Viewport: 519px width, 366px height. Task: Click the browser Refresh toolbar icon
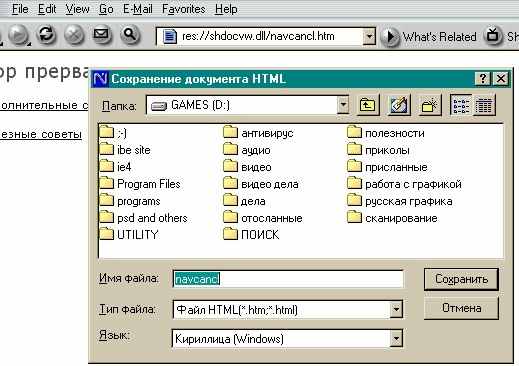(x=46, y=35)
